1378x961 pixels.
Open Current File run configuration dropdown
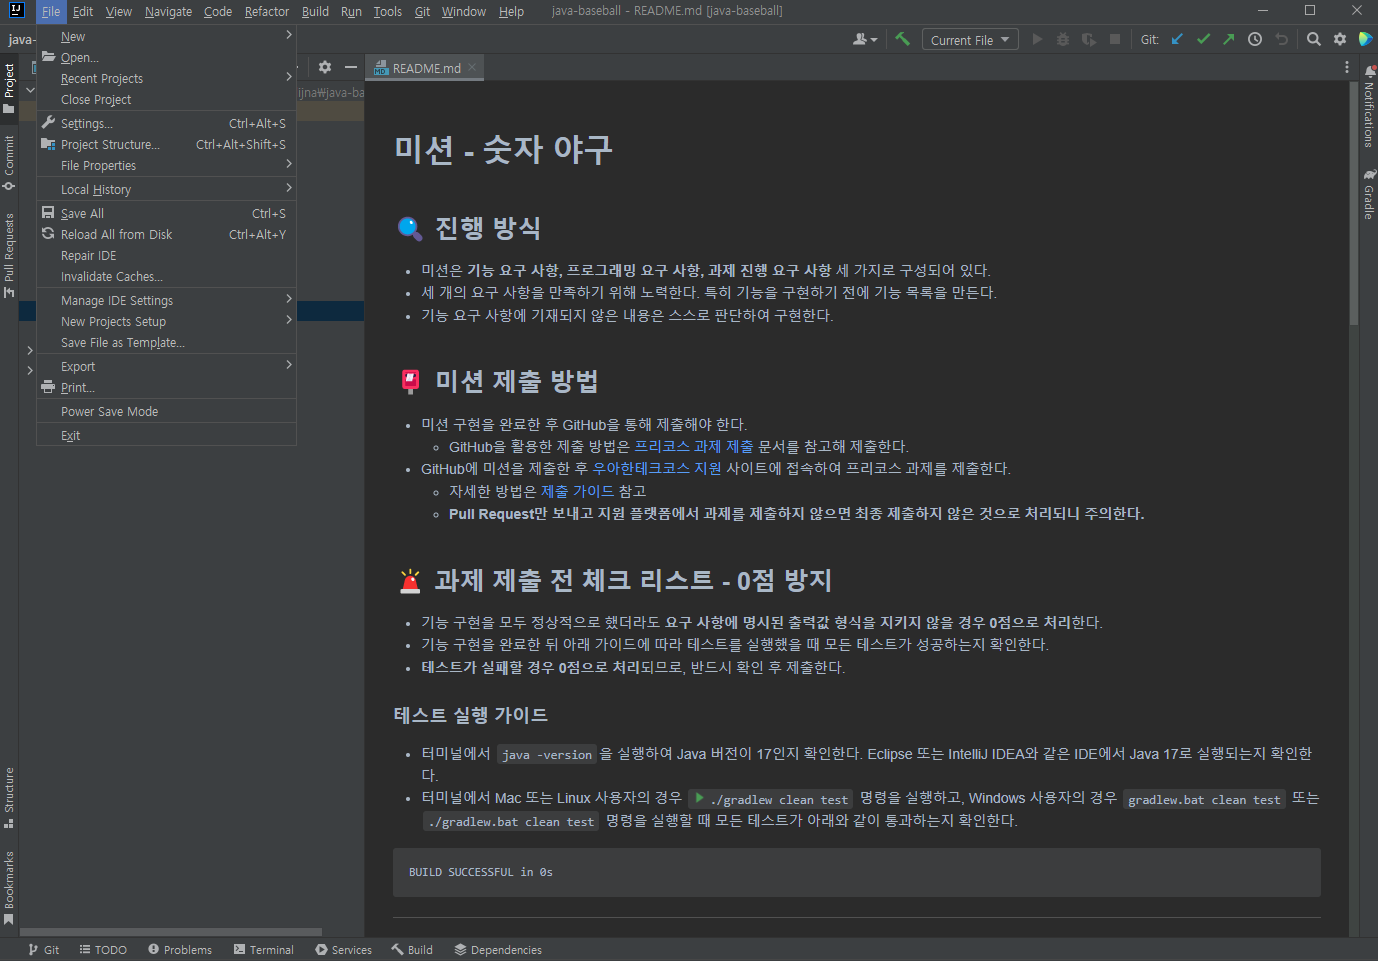970,40
